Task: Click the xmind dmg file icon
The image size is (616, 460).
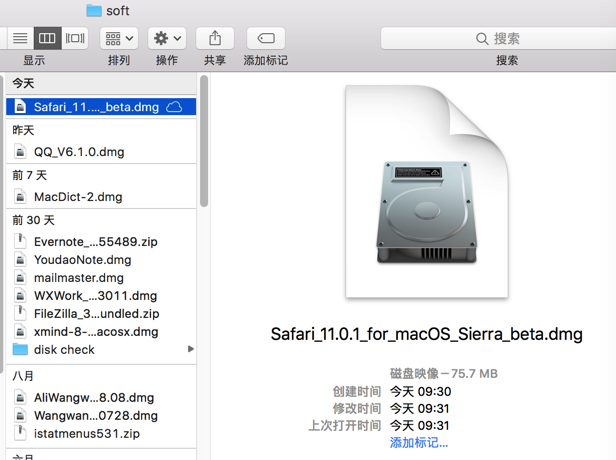Action: pyautogui.click(x=20, y=331)
